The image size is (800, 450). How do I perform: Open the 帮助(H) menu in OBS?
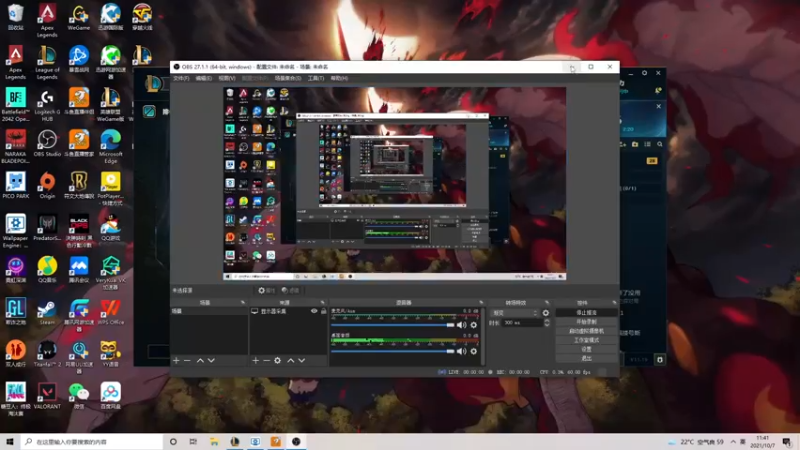[x=339, y=78]
